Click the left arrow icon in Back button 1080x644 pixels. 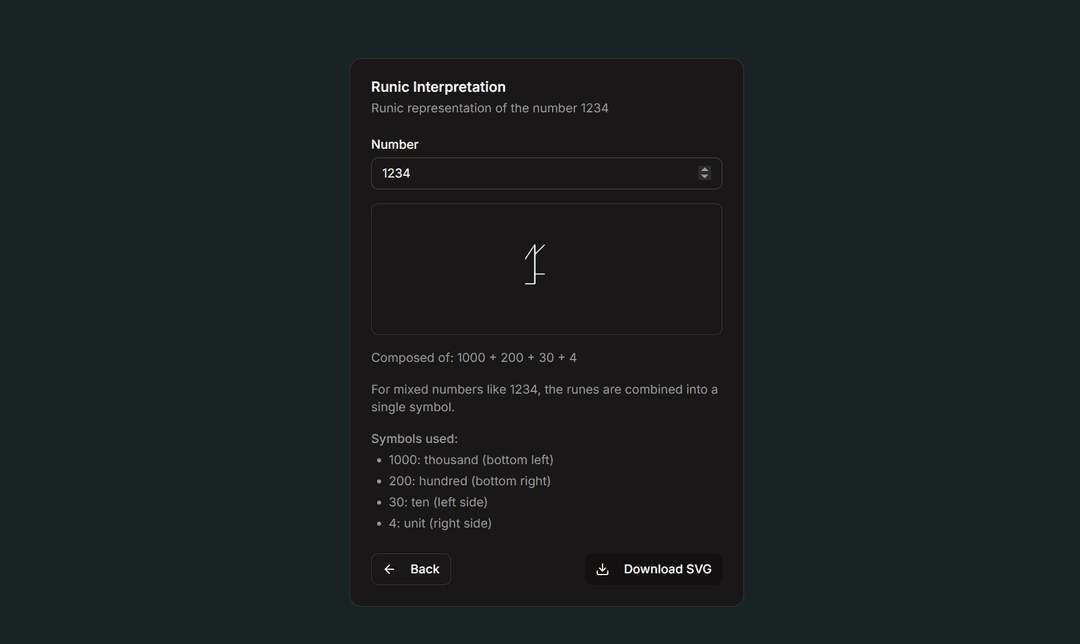[x=390, y=569]
